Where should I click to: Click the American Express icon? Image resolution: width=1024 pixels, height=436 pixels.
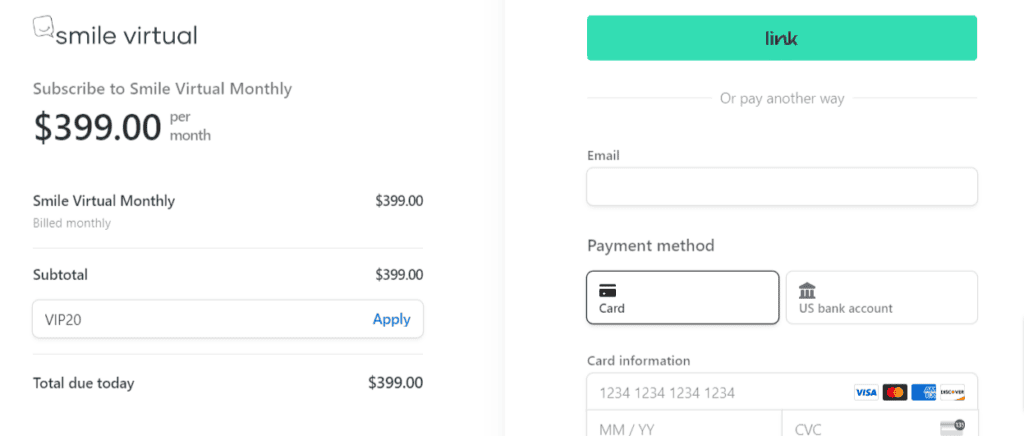pyautogui.click(x=923, y=392)
